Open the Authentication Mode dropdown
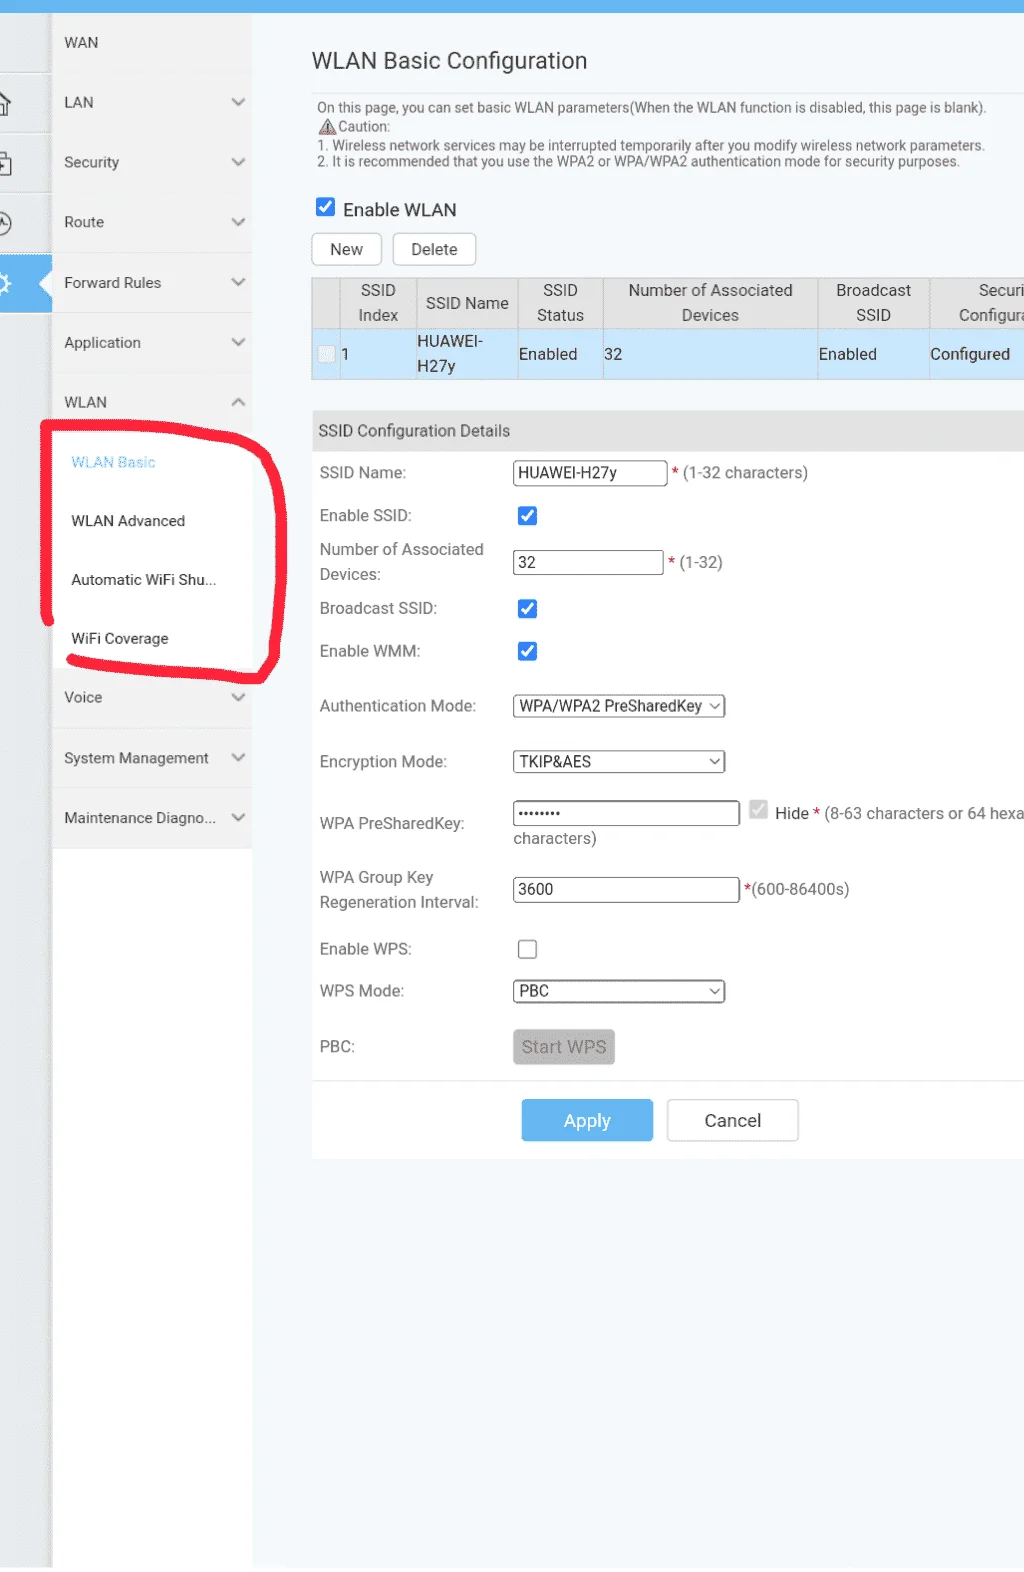This screenshot has height=1572, width=1024. (619, 706)
